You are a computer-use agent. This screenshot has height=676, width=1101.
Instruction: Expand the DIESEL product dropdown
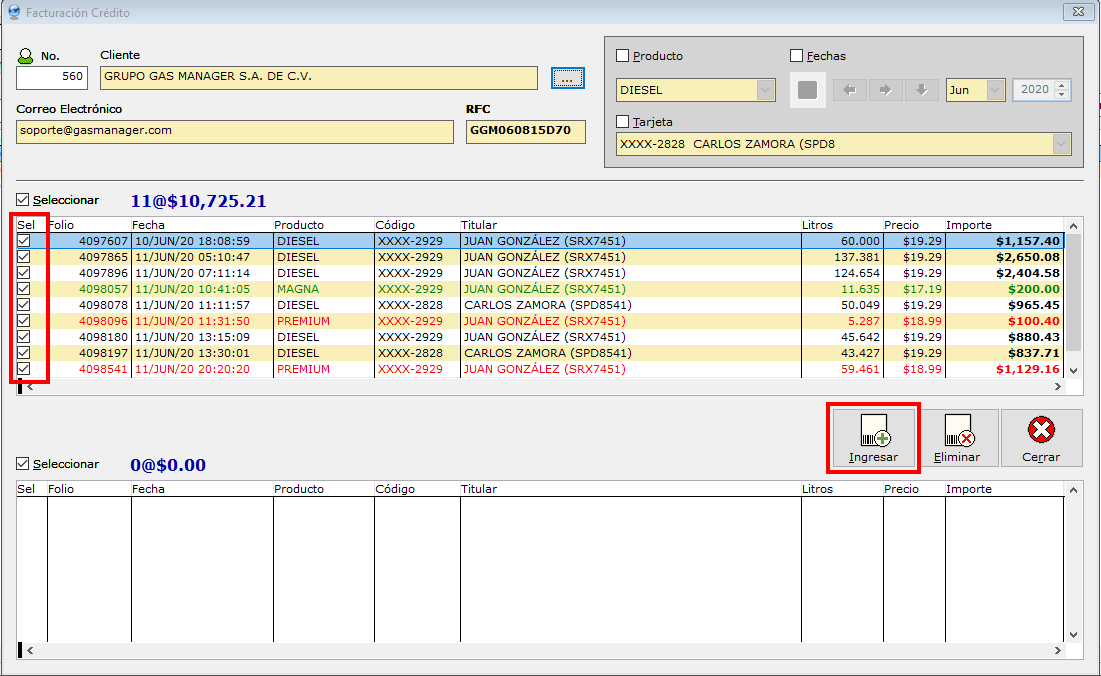pyautogui.click(x=766, y=90)
